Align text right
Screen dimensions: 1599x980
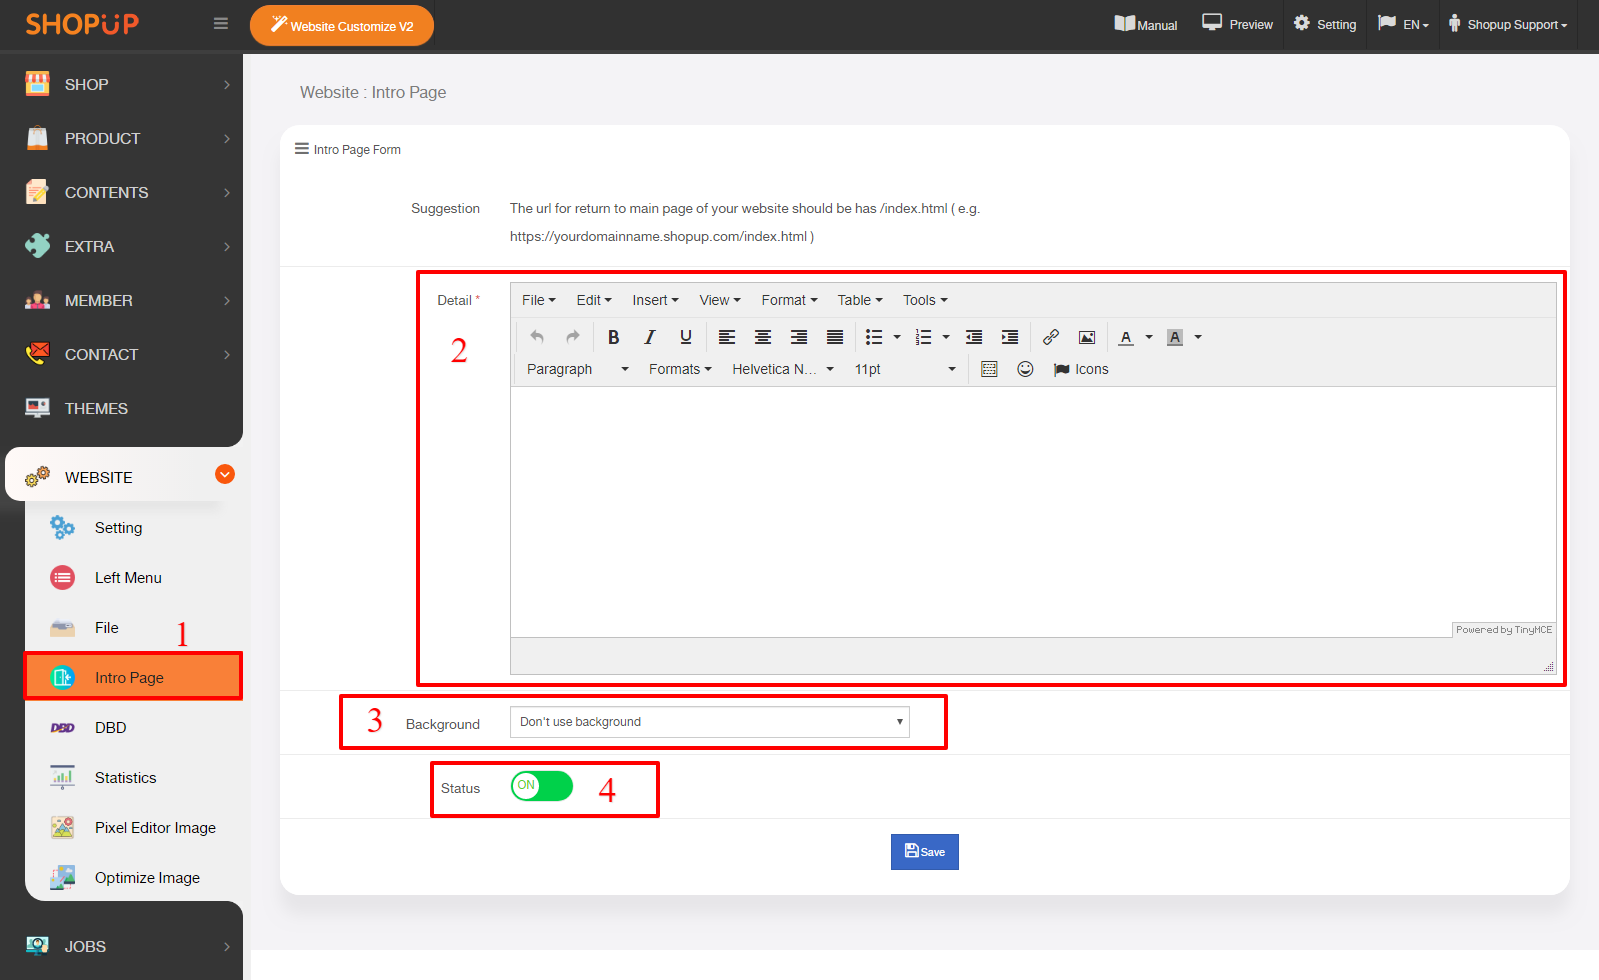coord(799,337)
